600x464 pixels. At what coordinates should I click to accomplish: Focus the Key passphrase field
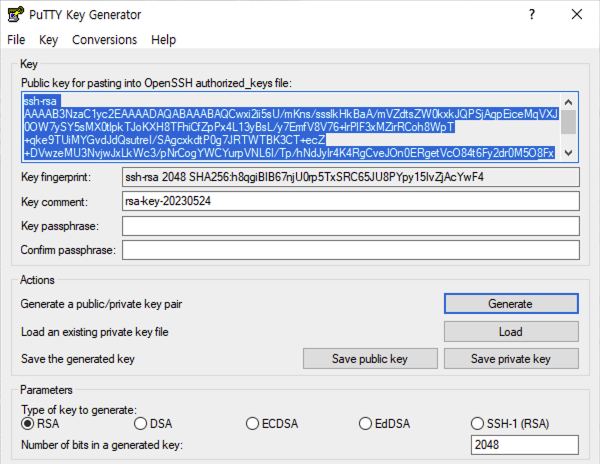tap(349, 225)
